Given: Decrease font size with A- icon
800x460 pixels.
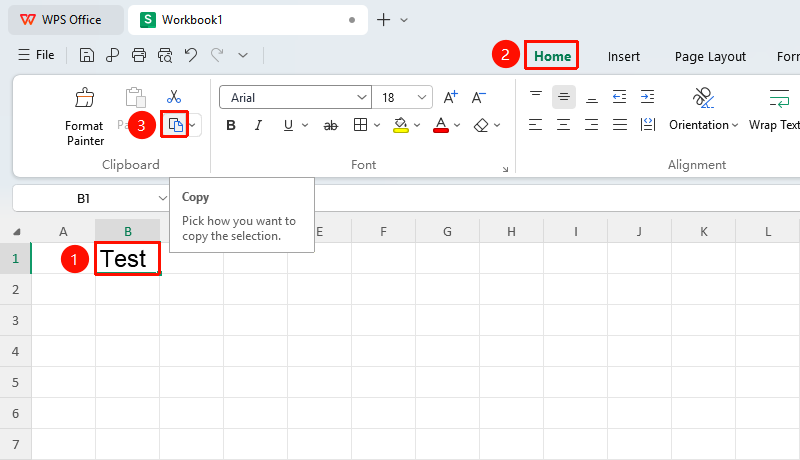Looking at the screenshot, I should point(479,97).
